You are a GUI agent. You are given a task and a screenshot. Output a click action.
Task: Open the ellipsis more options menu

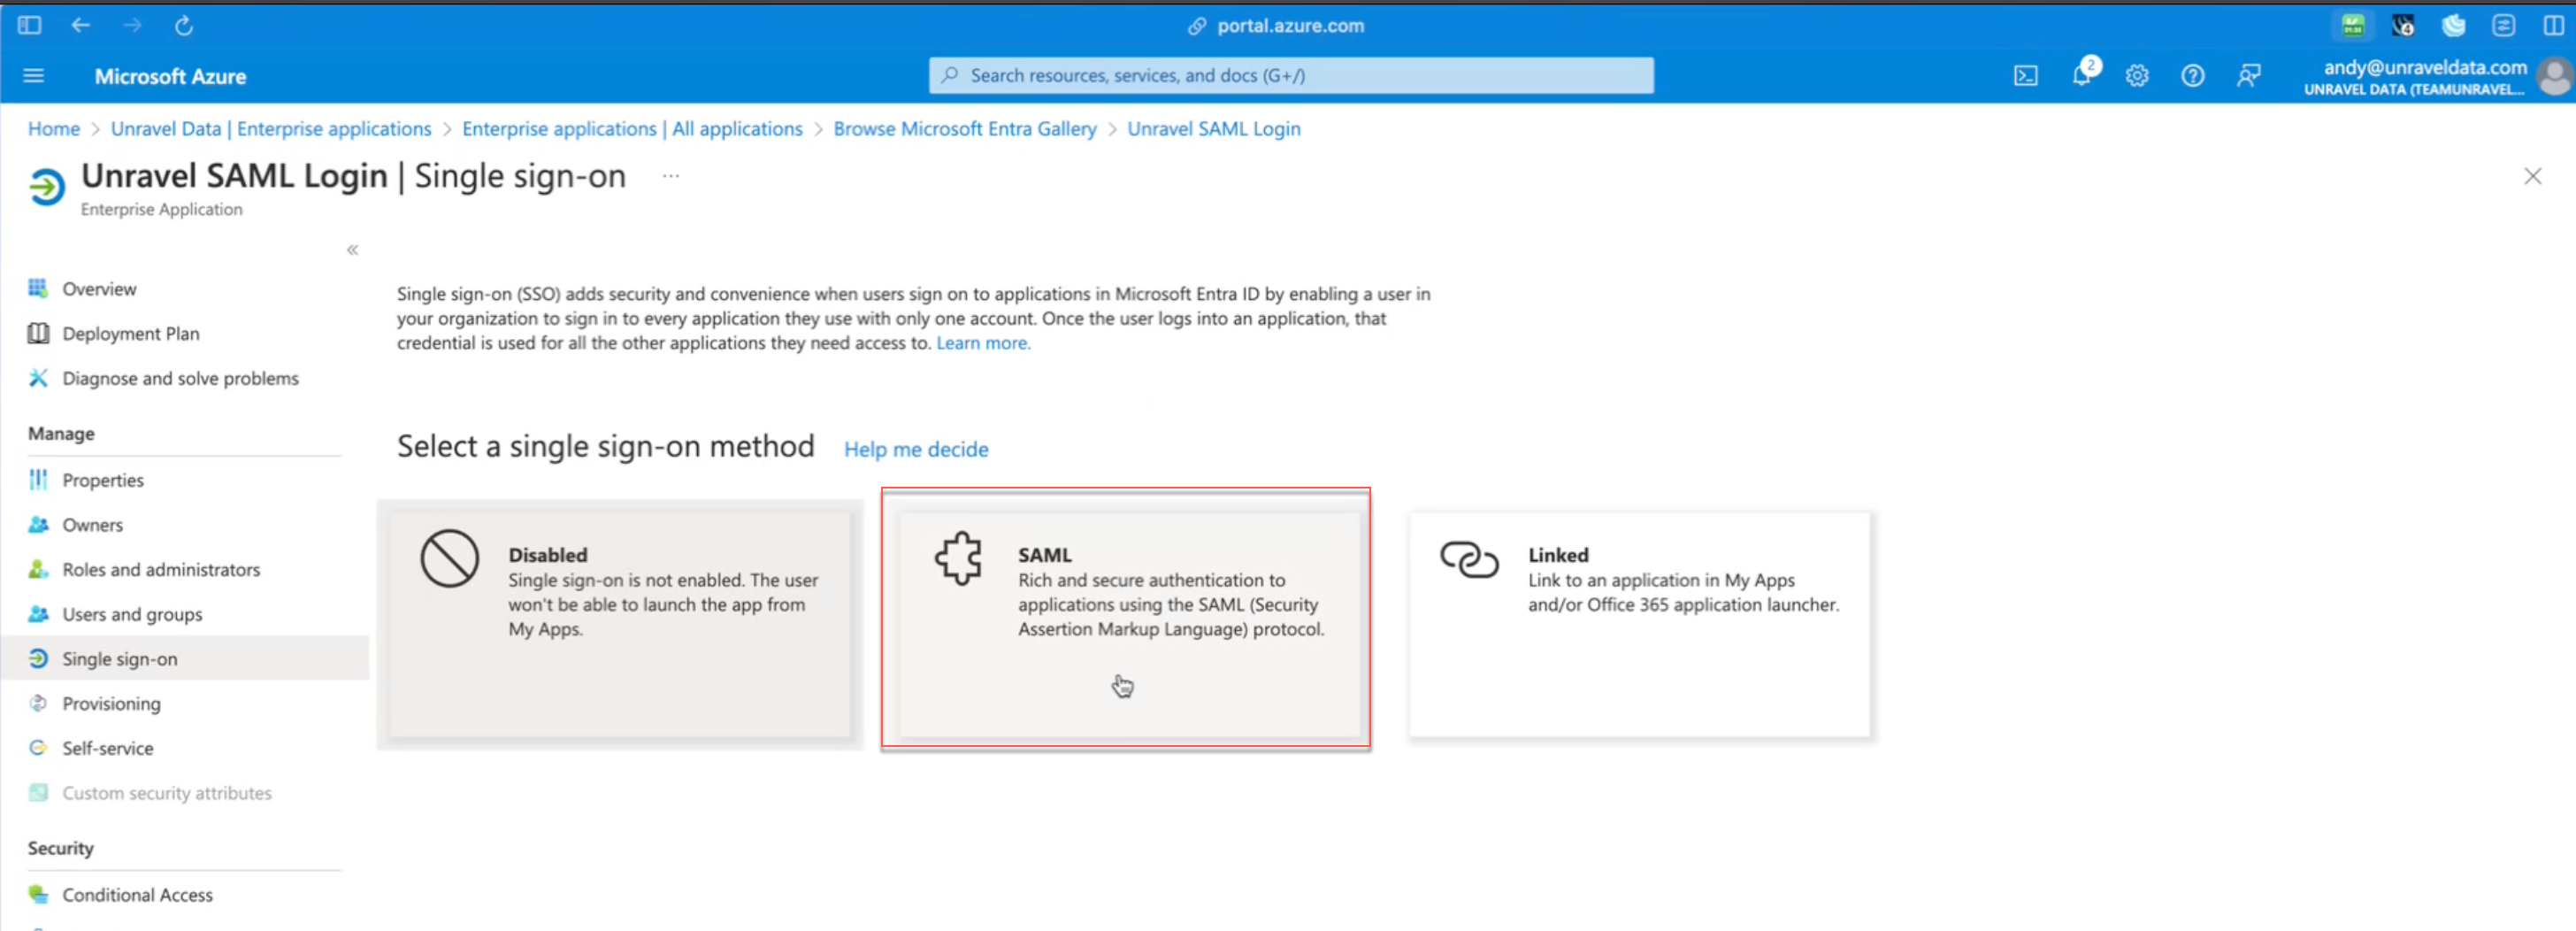[670, 176]
